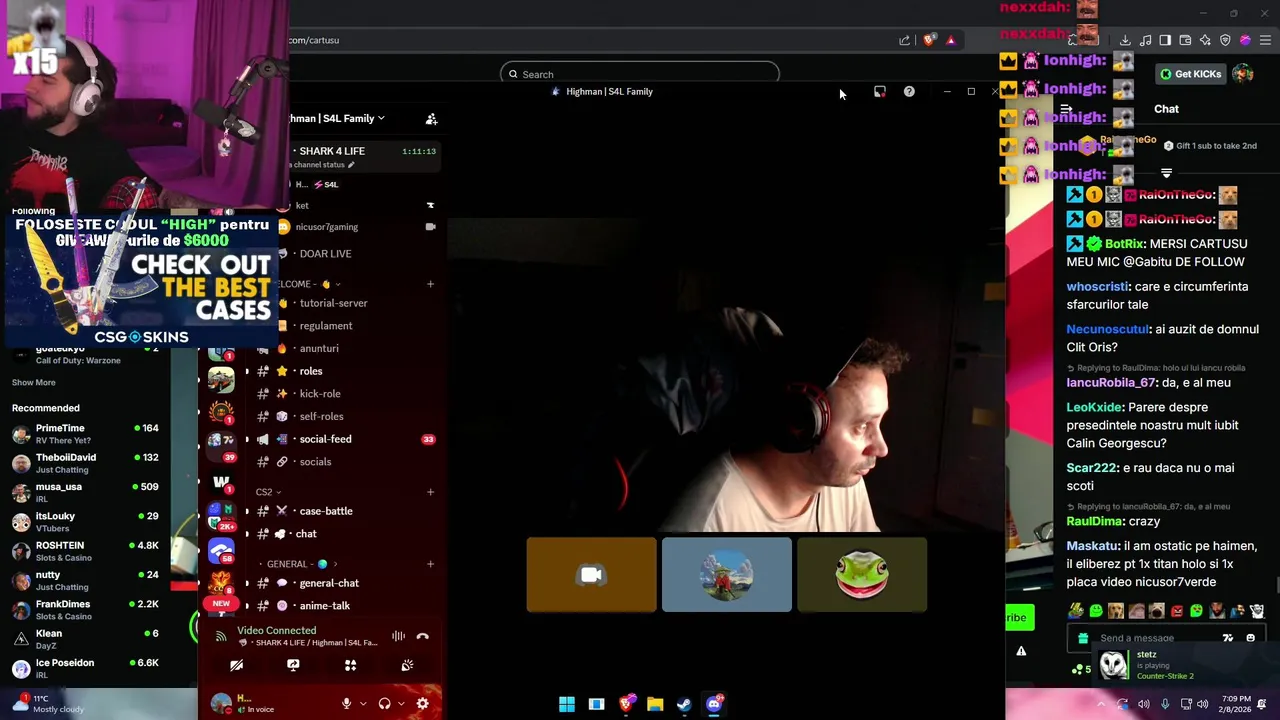Click the Discord search box
The image size is (1280, 720).
[640, 74]
